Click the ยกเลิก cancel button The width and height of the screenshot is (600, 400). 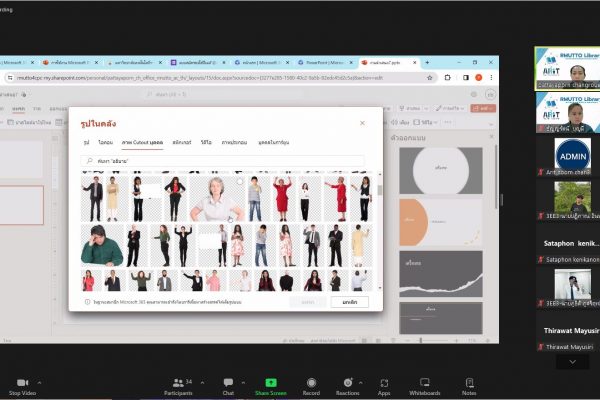(350, 302)
